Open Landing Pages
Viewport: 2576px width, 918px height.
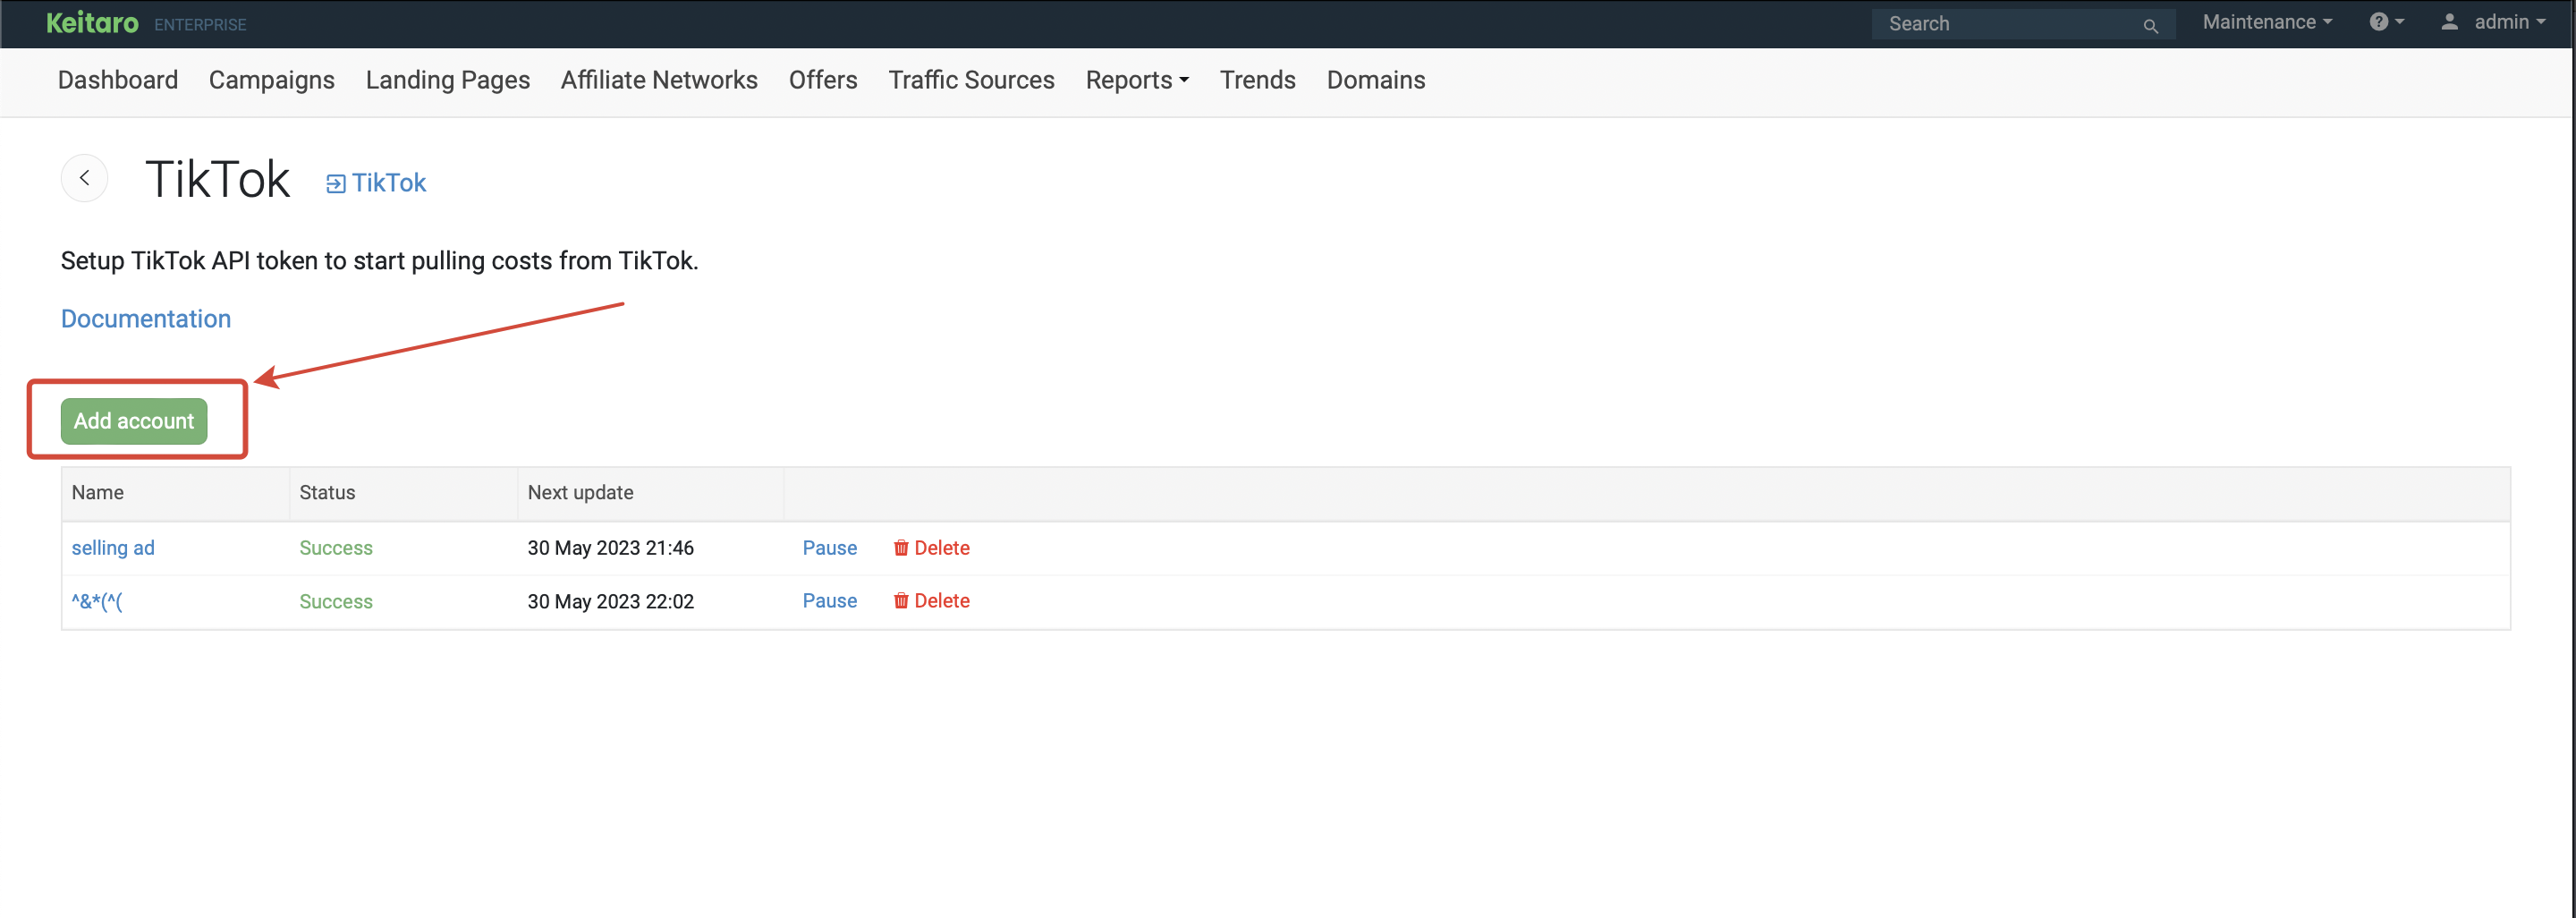[x=447, y=80]
